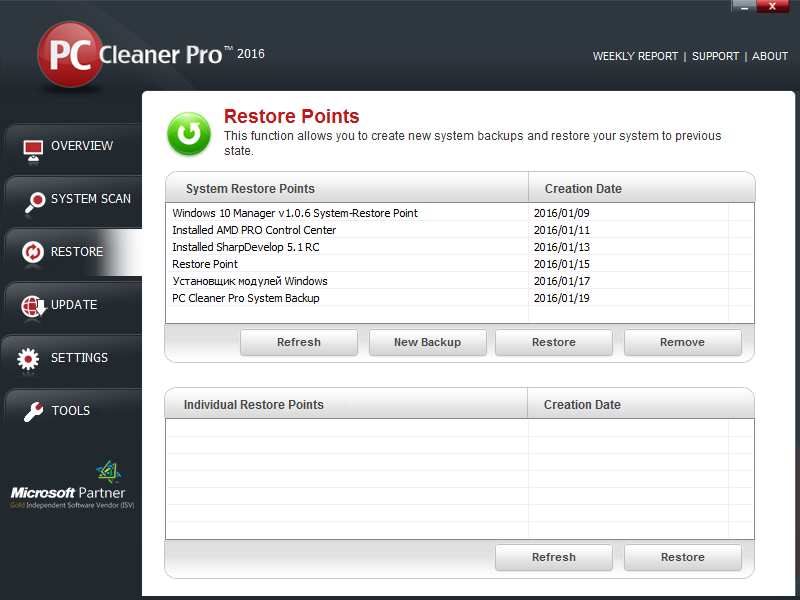
Task: Go to the UPDATE section
Action: (x=73, y=306)
